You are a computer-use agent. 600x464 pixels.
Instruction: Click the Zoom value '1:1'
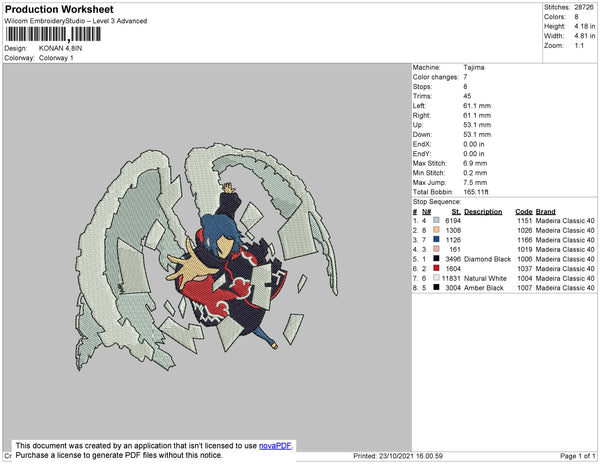pos(579,46)
